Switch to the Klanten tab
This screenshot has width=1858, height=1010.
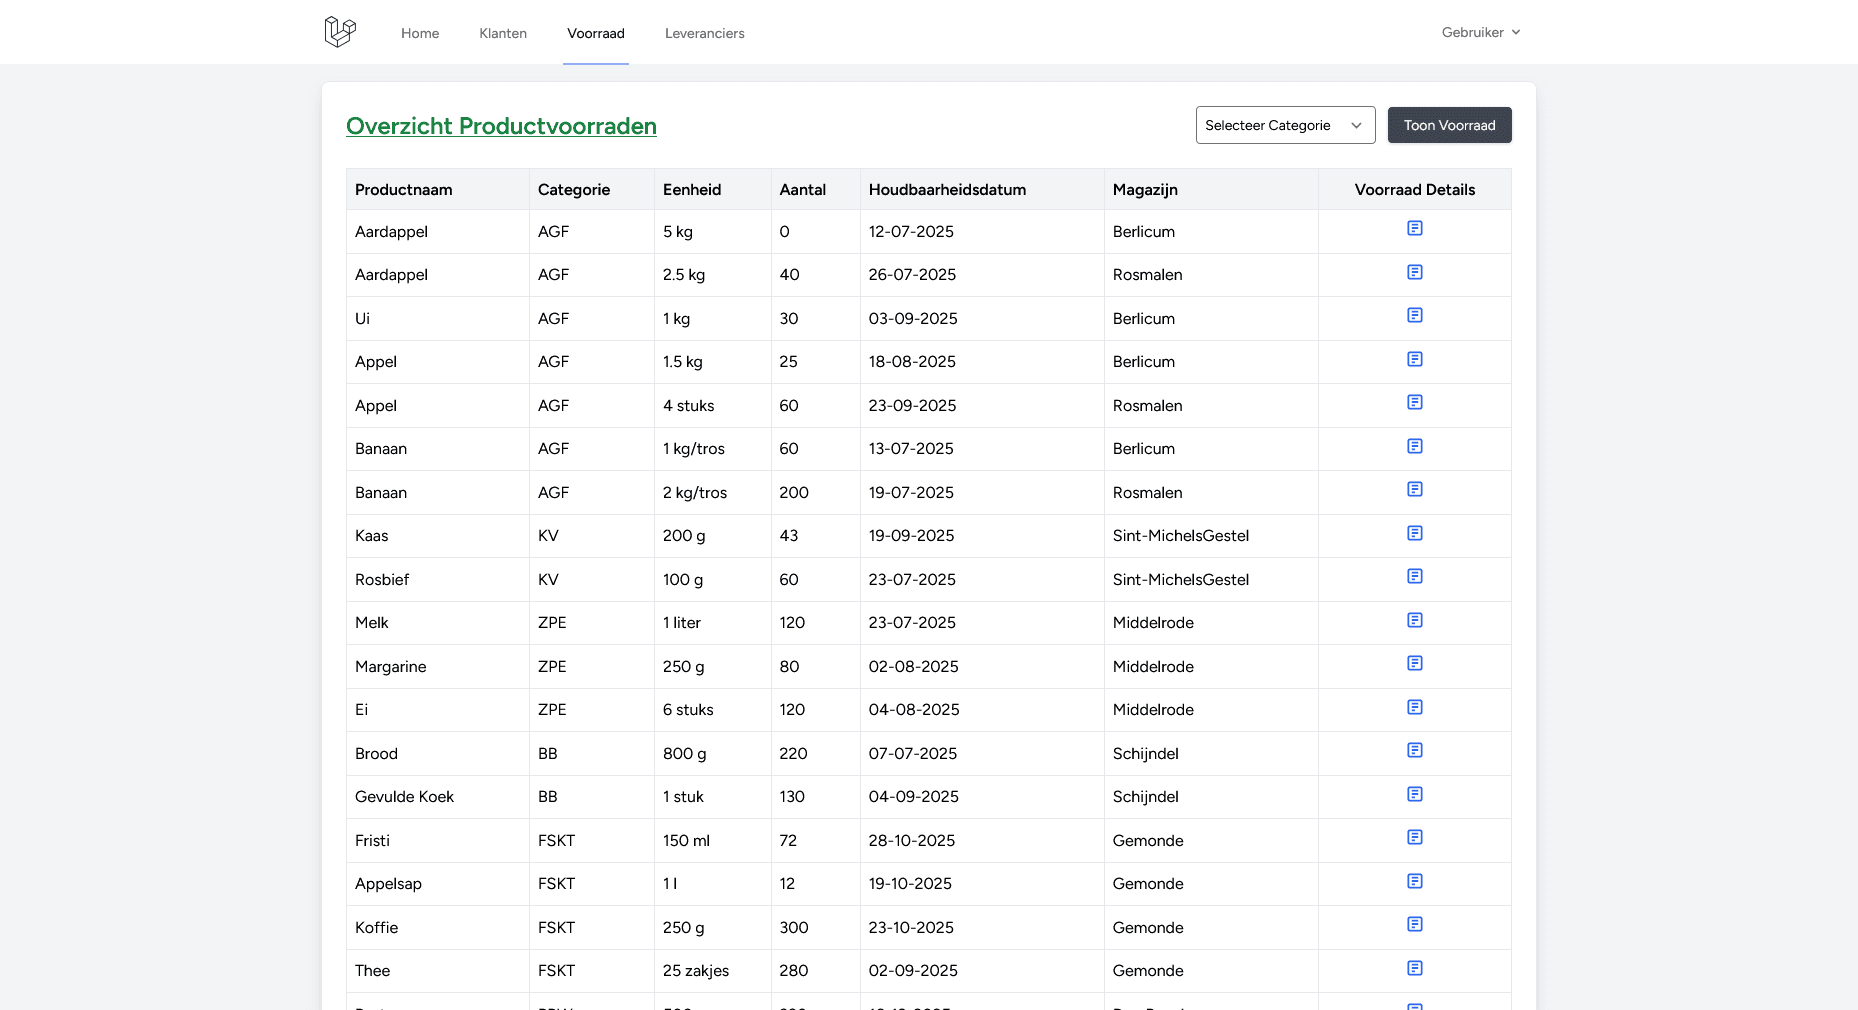point(503,33)
